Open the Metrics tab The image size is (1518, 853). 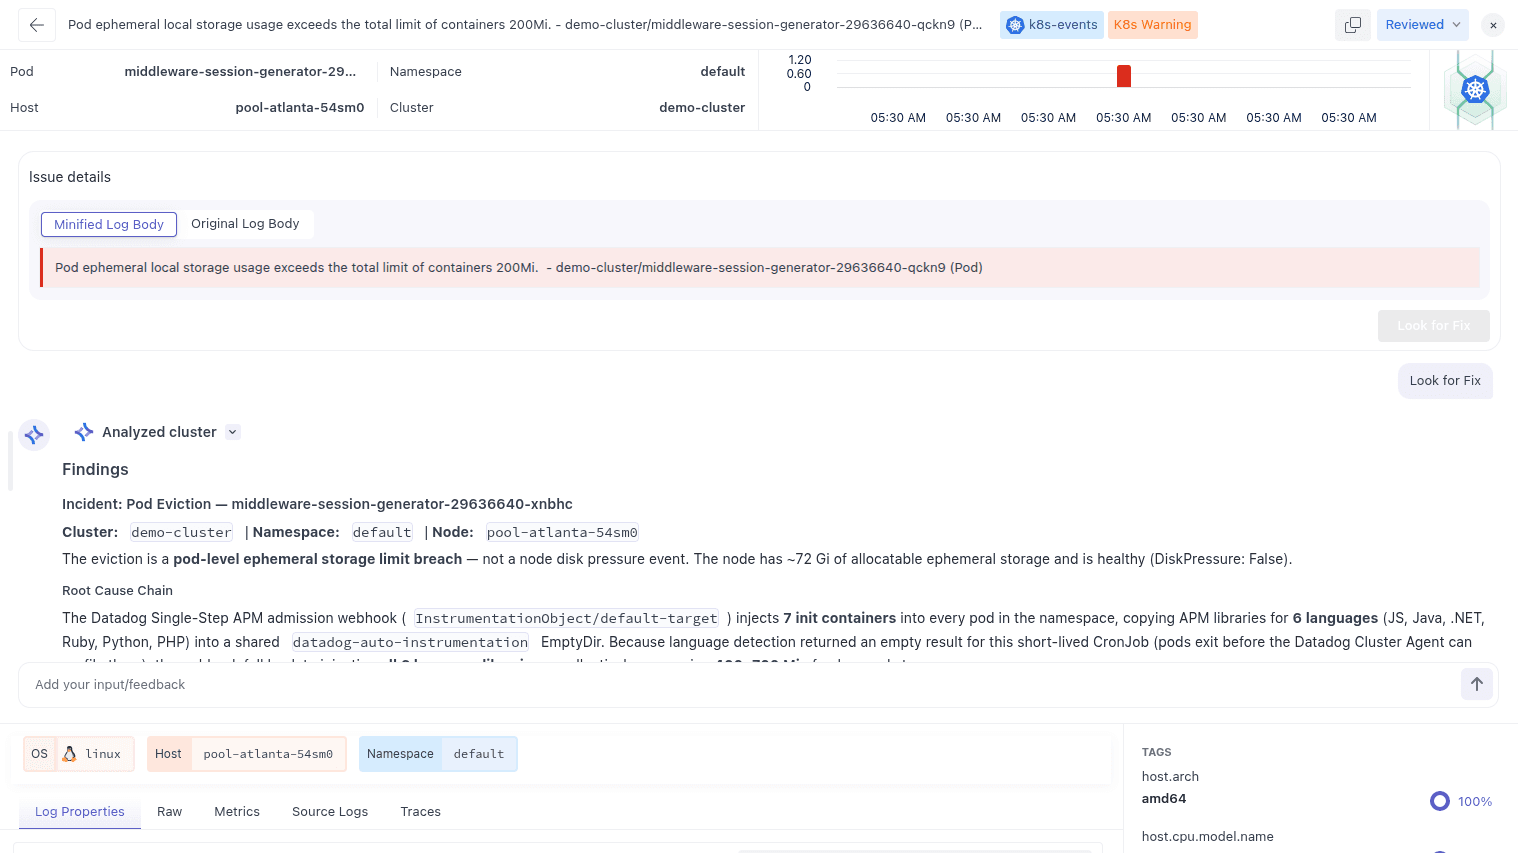237,812
